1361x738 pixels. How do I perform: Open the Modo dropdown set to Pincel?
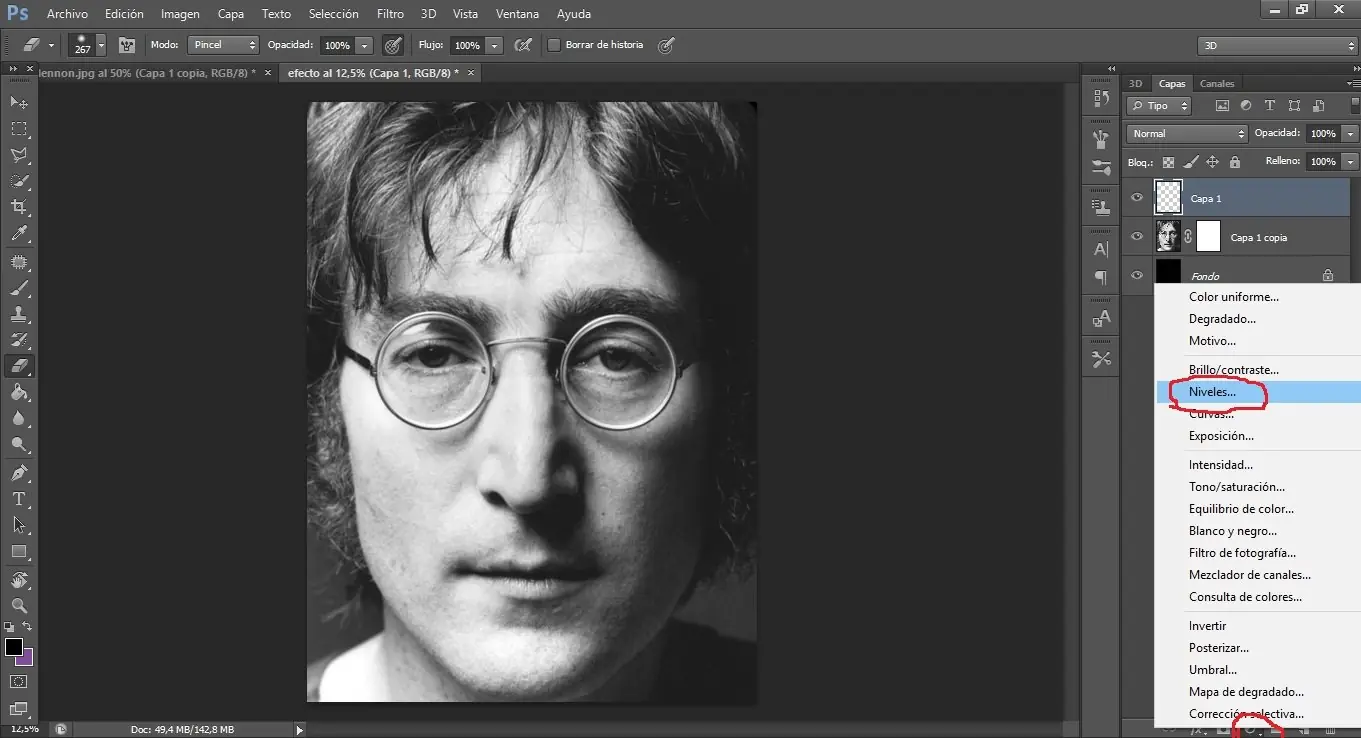[223, 45]
